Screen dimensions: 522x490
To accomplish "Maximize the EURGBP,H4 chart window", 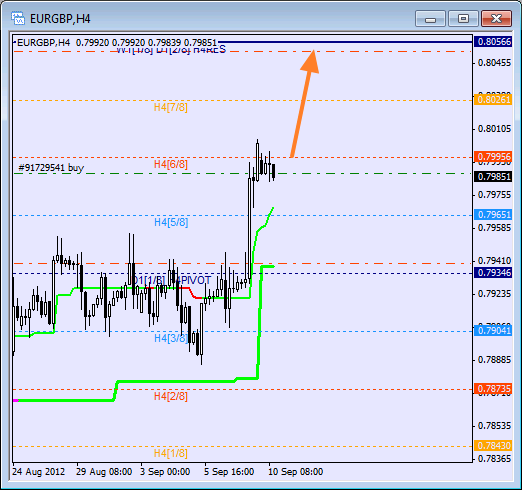I will 463,19.
